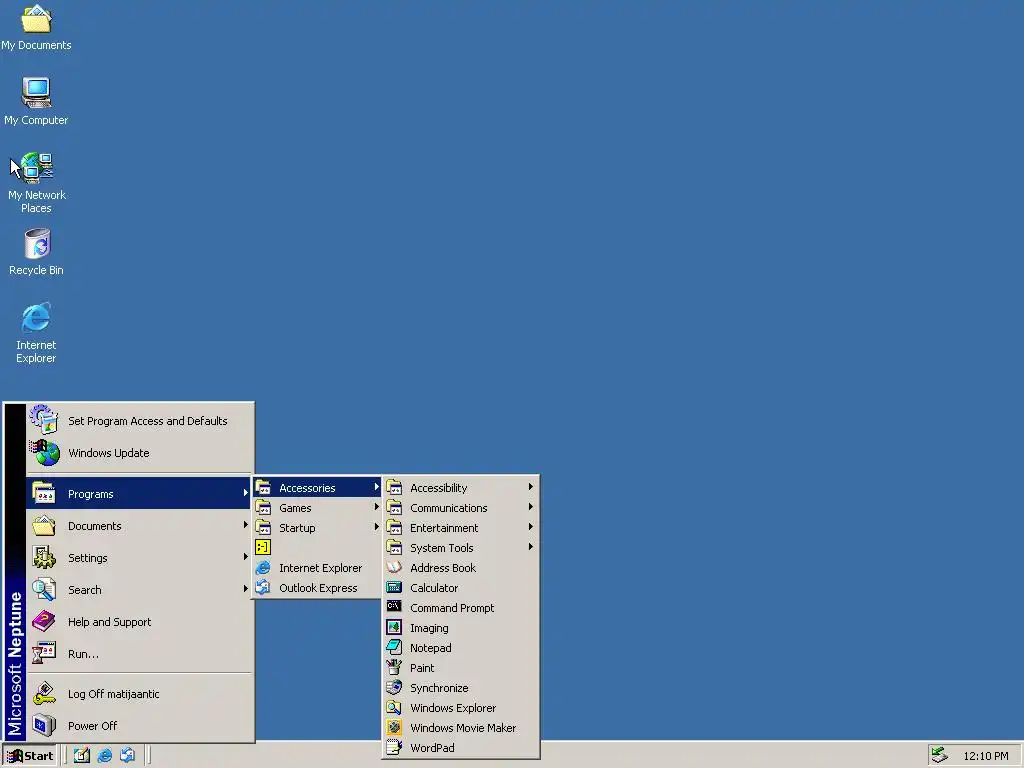This screenshot has width=1024, height=768.
Task: Expand Programs submenu arrow
Action: point(246,493)
